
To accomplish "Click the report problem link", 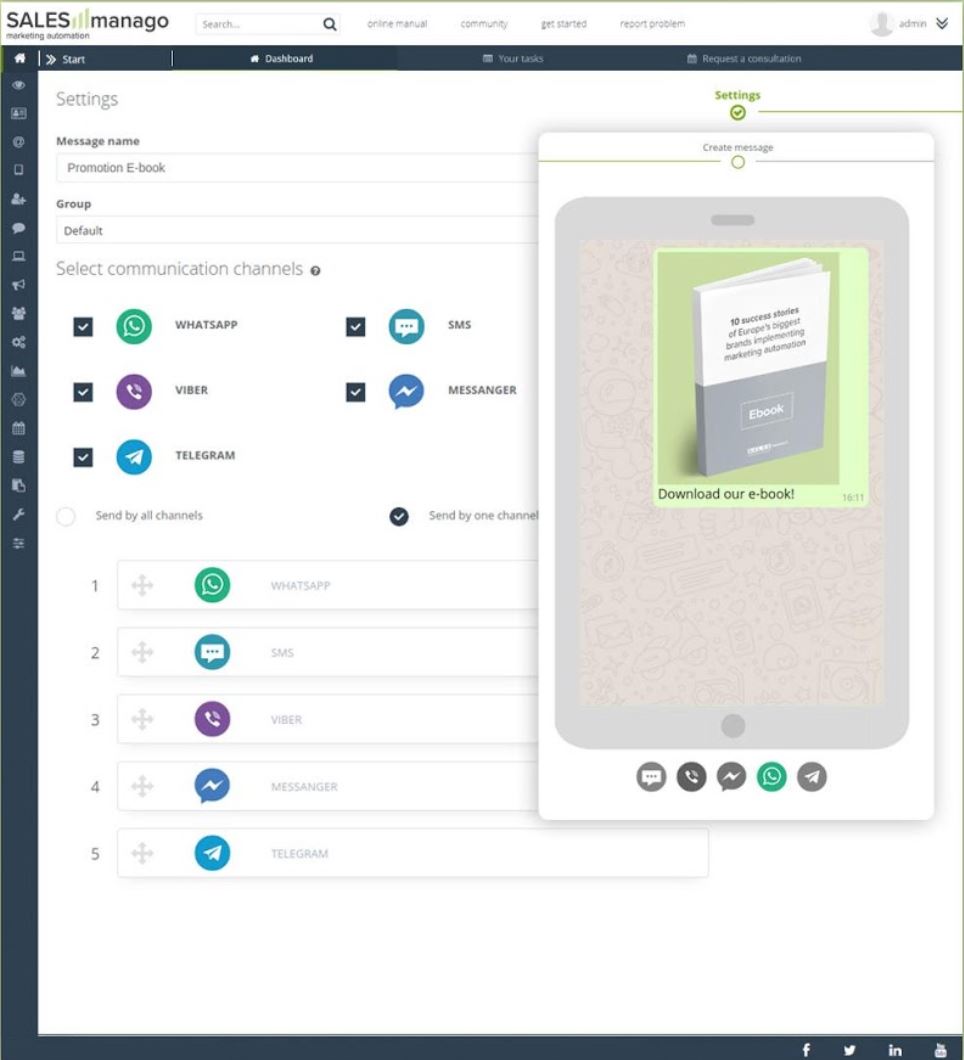I will pyautogui.click(x=652, y=24).
